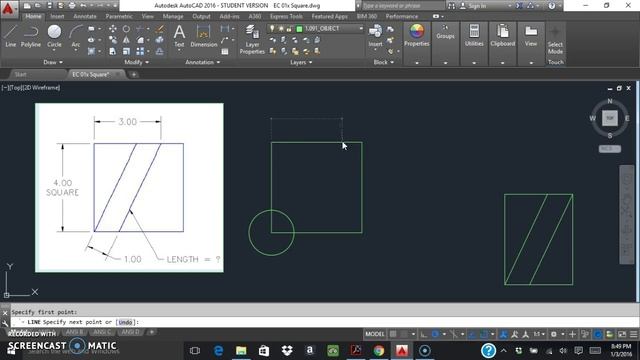The width and height of the screenshot is (640, 360).
Task: Start the rectangular Array tool
Action: point(140,51)
